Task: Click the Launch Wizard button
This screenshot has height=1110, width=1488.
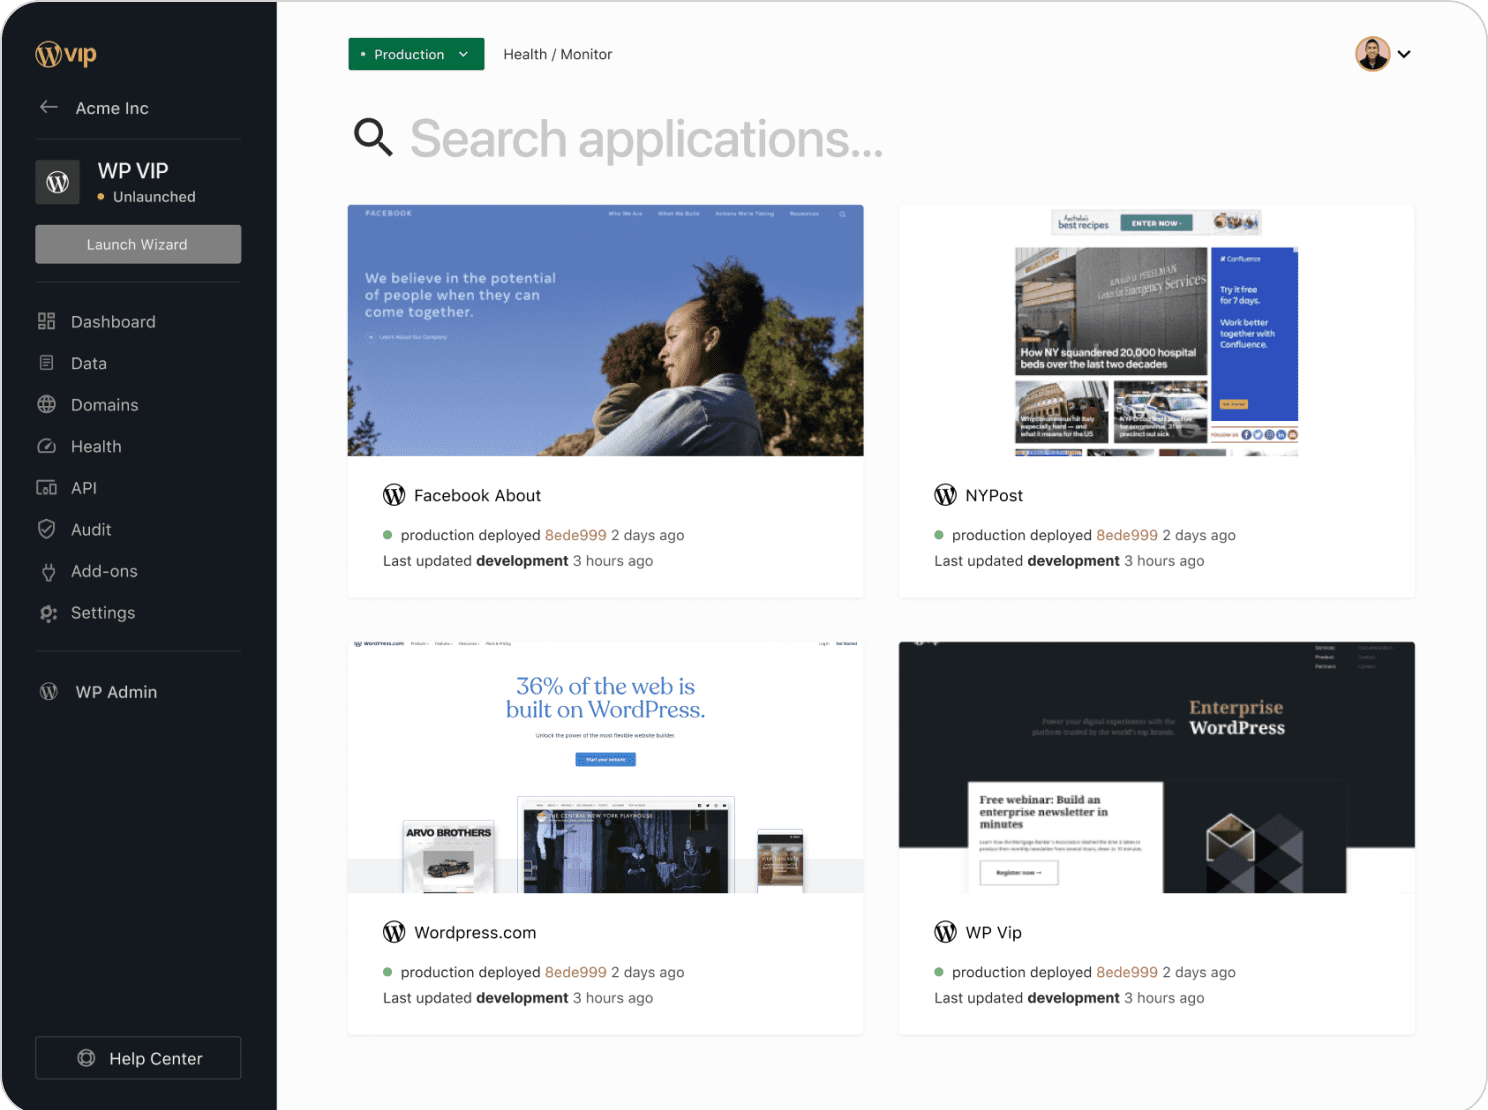Action: 138,244
